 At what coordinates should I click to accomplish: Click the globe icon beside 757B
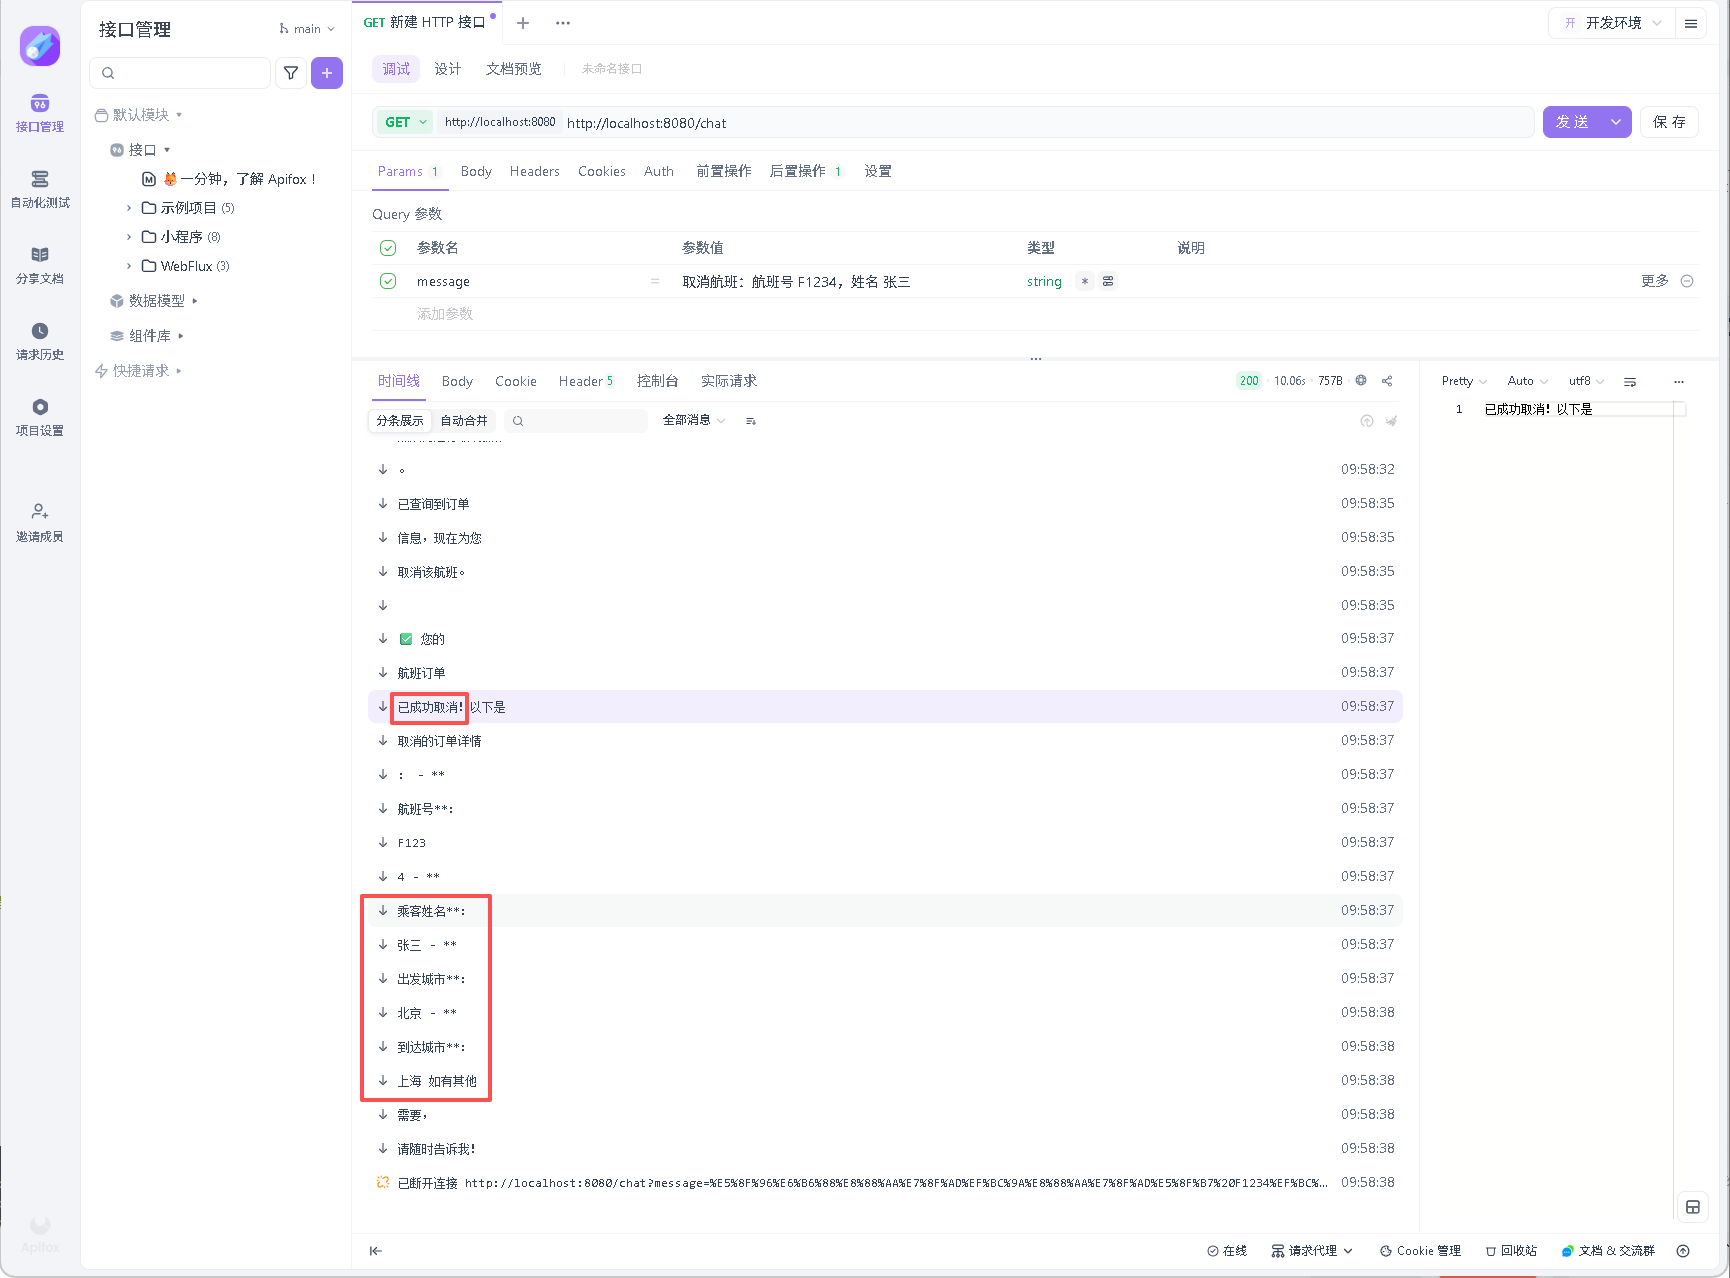pos(1361,380)
